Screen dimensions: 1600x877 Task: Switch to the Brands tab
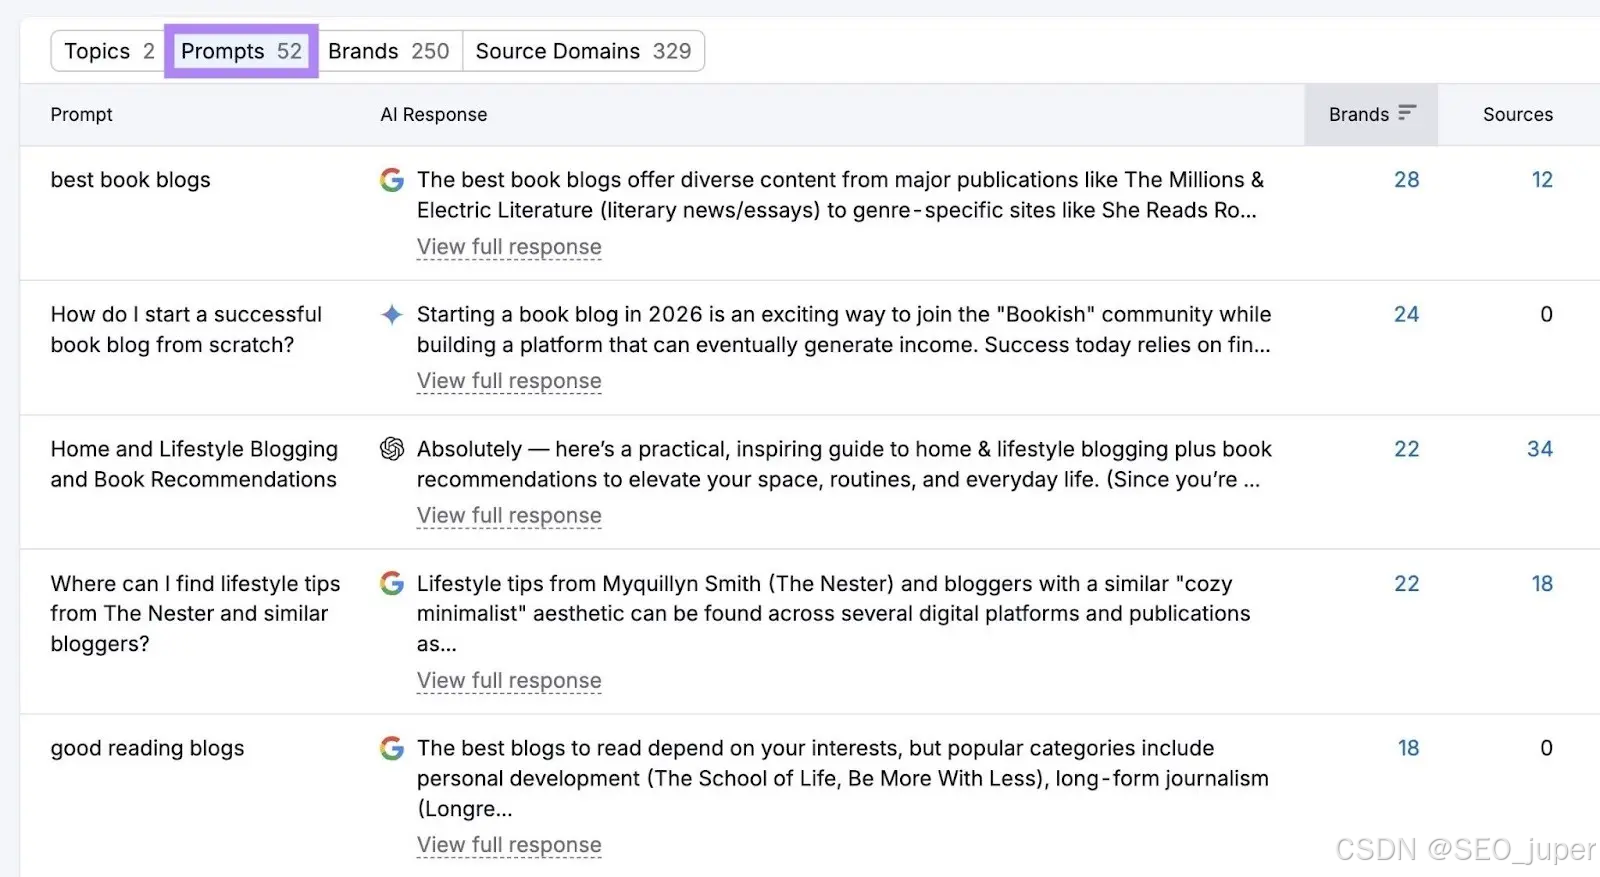[x=389, y=51]
